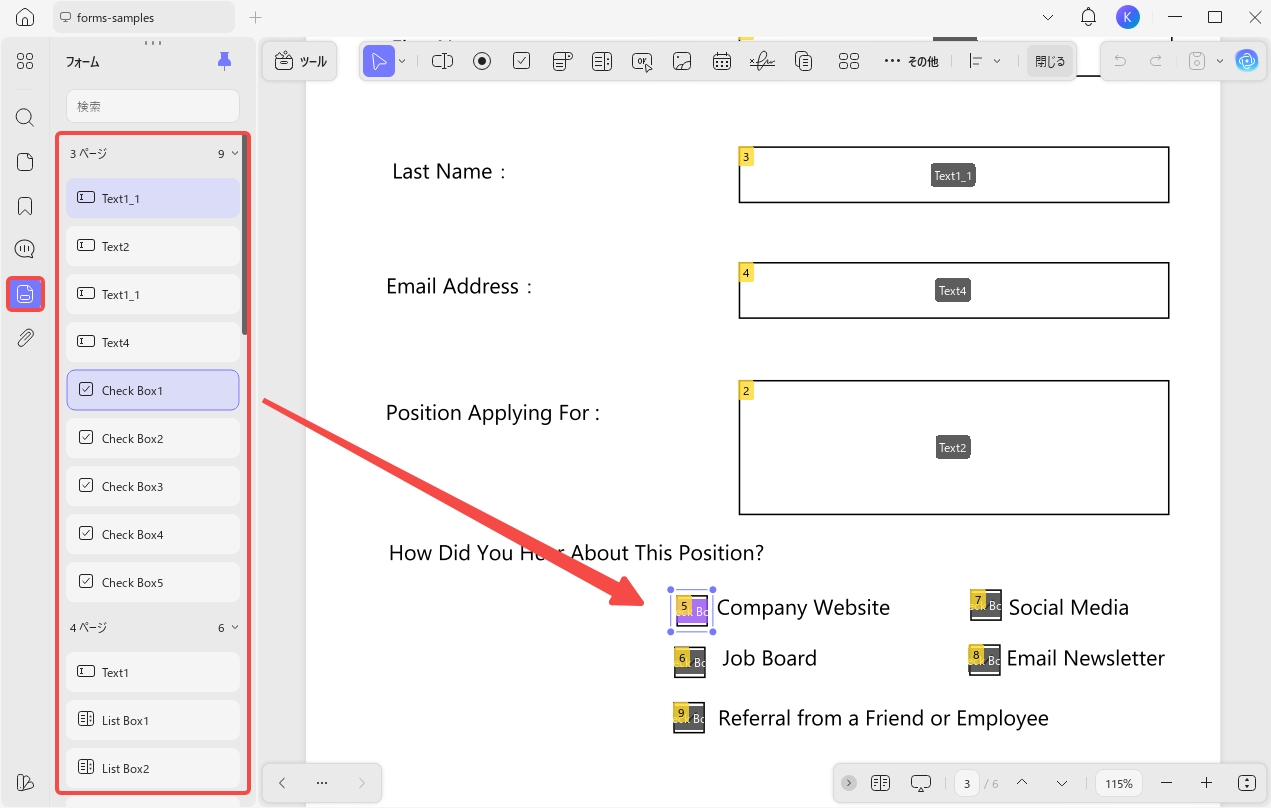Viewport: 1271px width, 808px height.
Task: Open the save options dropdown arrow
Action: click(x=1220, y=61)
